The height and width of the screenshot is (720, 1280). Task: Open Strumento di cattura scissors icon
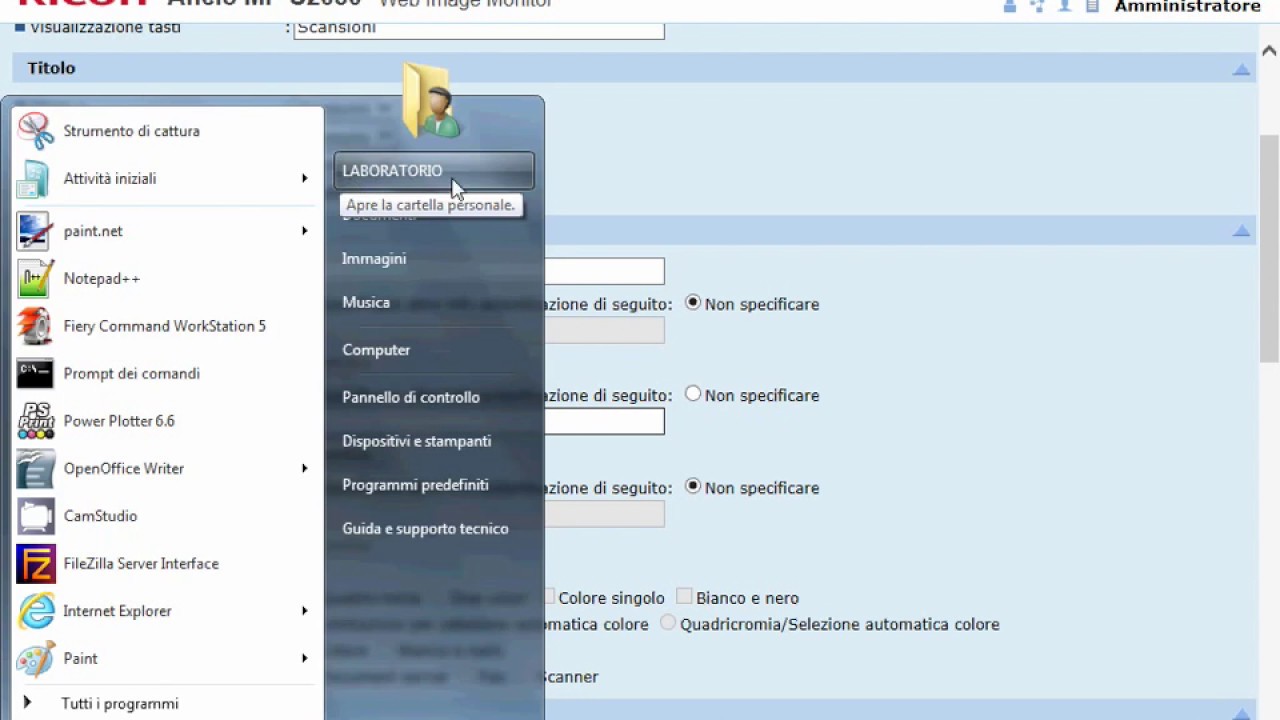[x=35, y=131]
